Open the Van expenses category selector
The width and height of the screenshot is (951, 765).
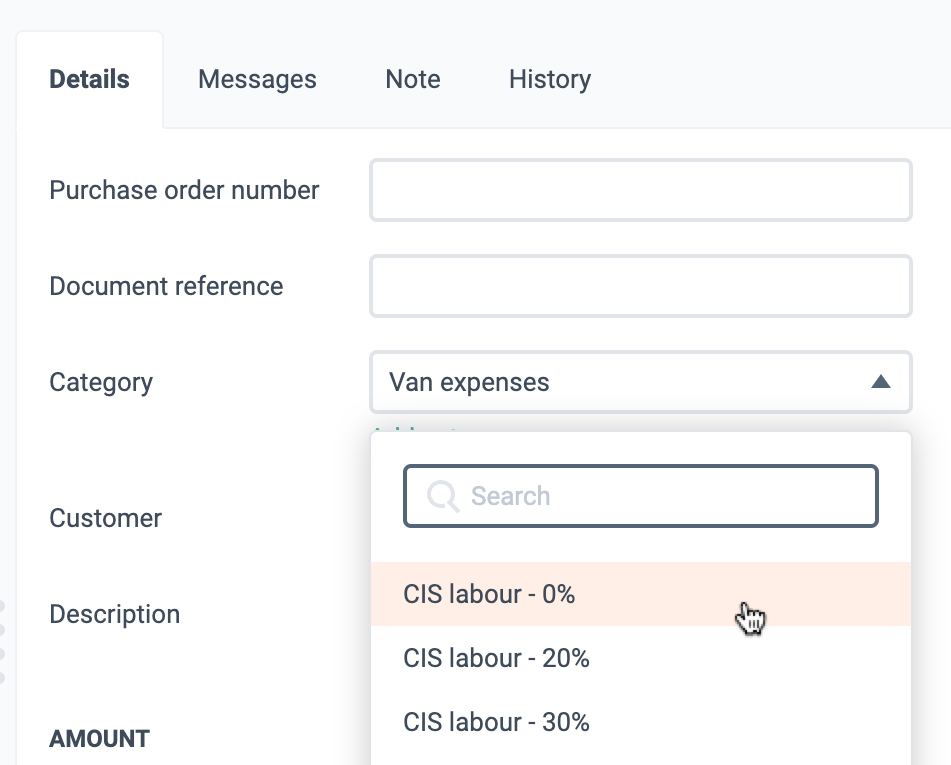coord(640,382)
